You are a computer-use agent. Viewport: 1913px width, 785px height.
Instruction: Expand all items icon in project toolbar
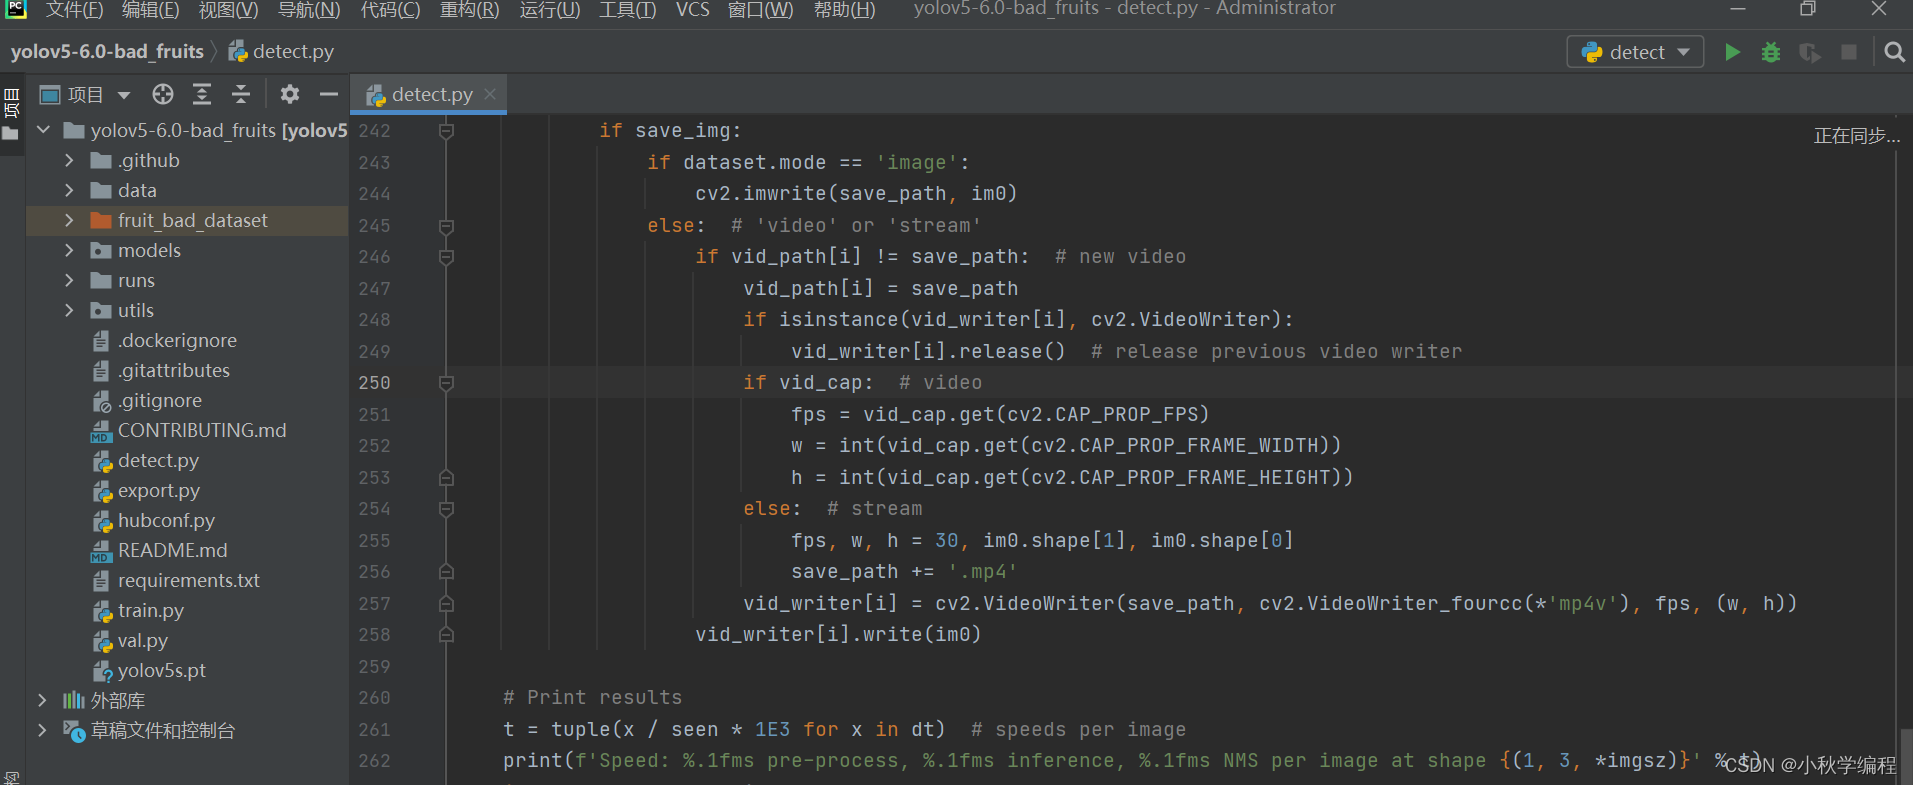202,94
